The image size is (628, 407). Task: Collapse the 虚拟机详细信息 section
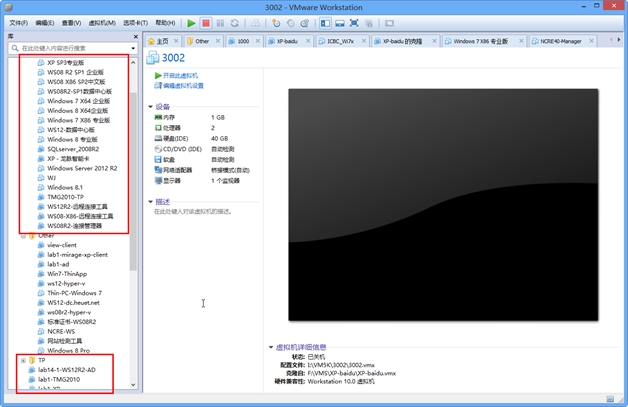(x=271, y=347)
